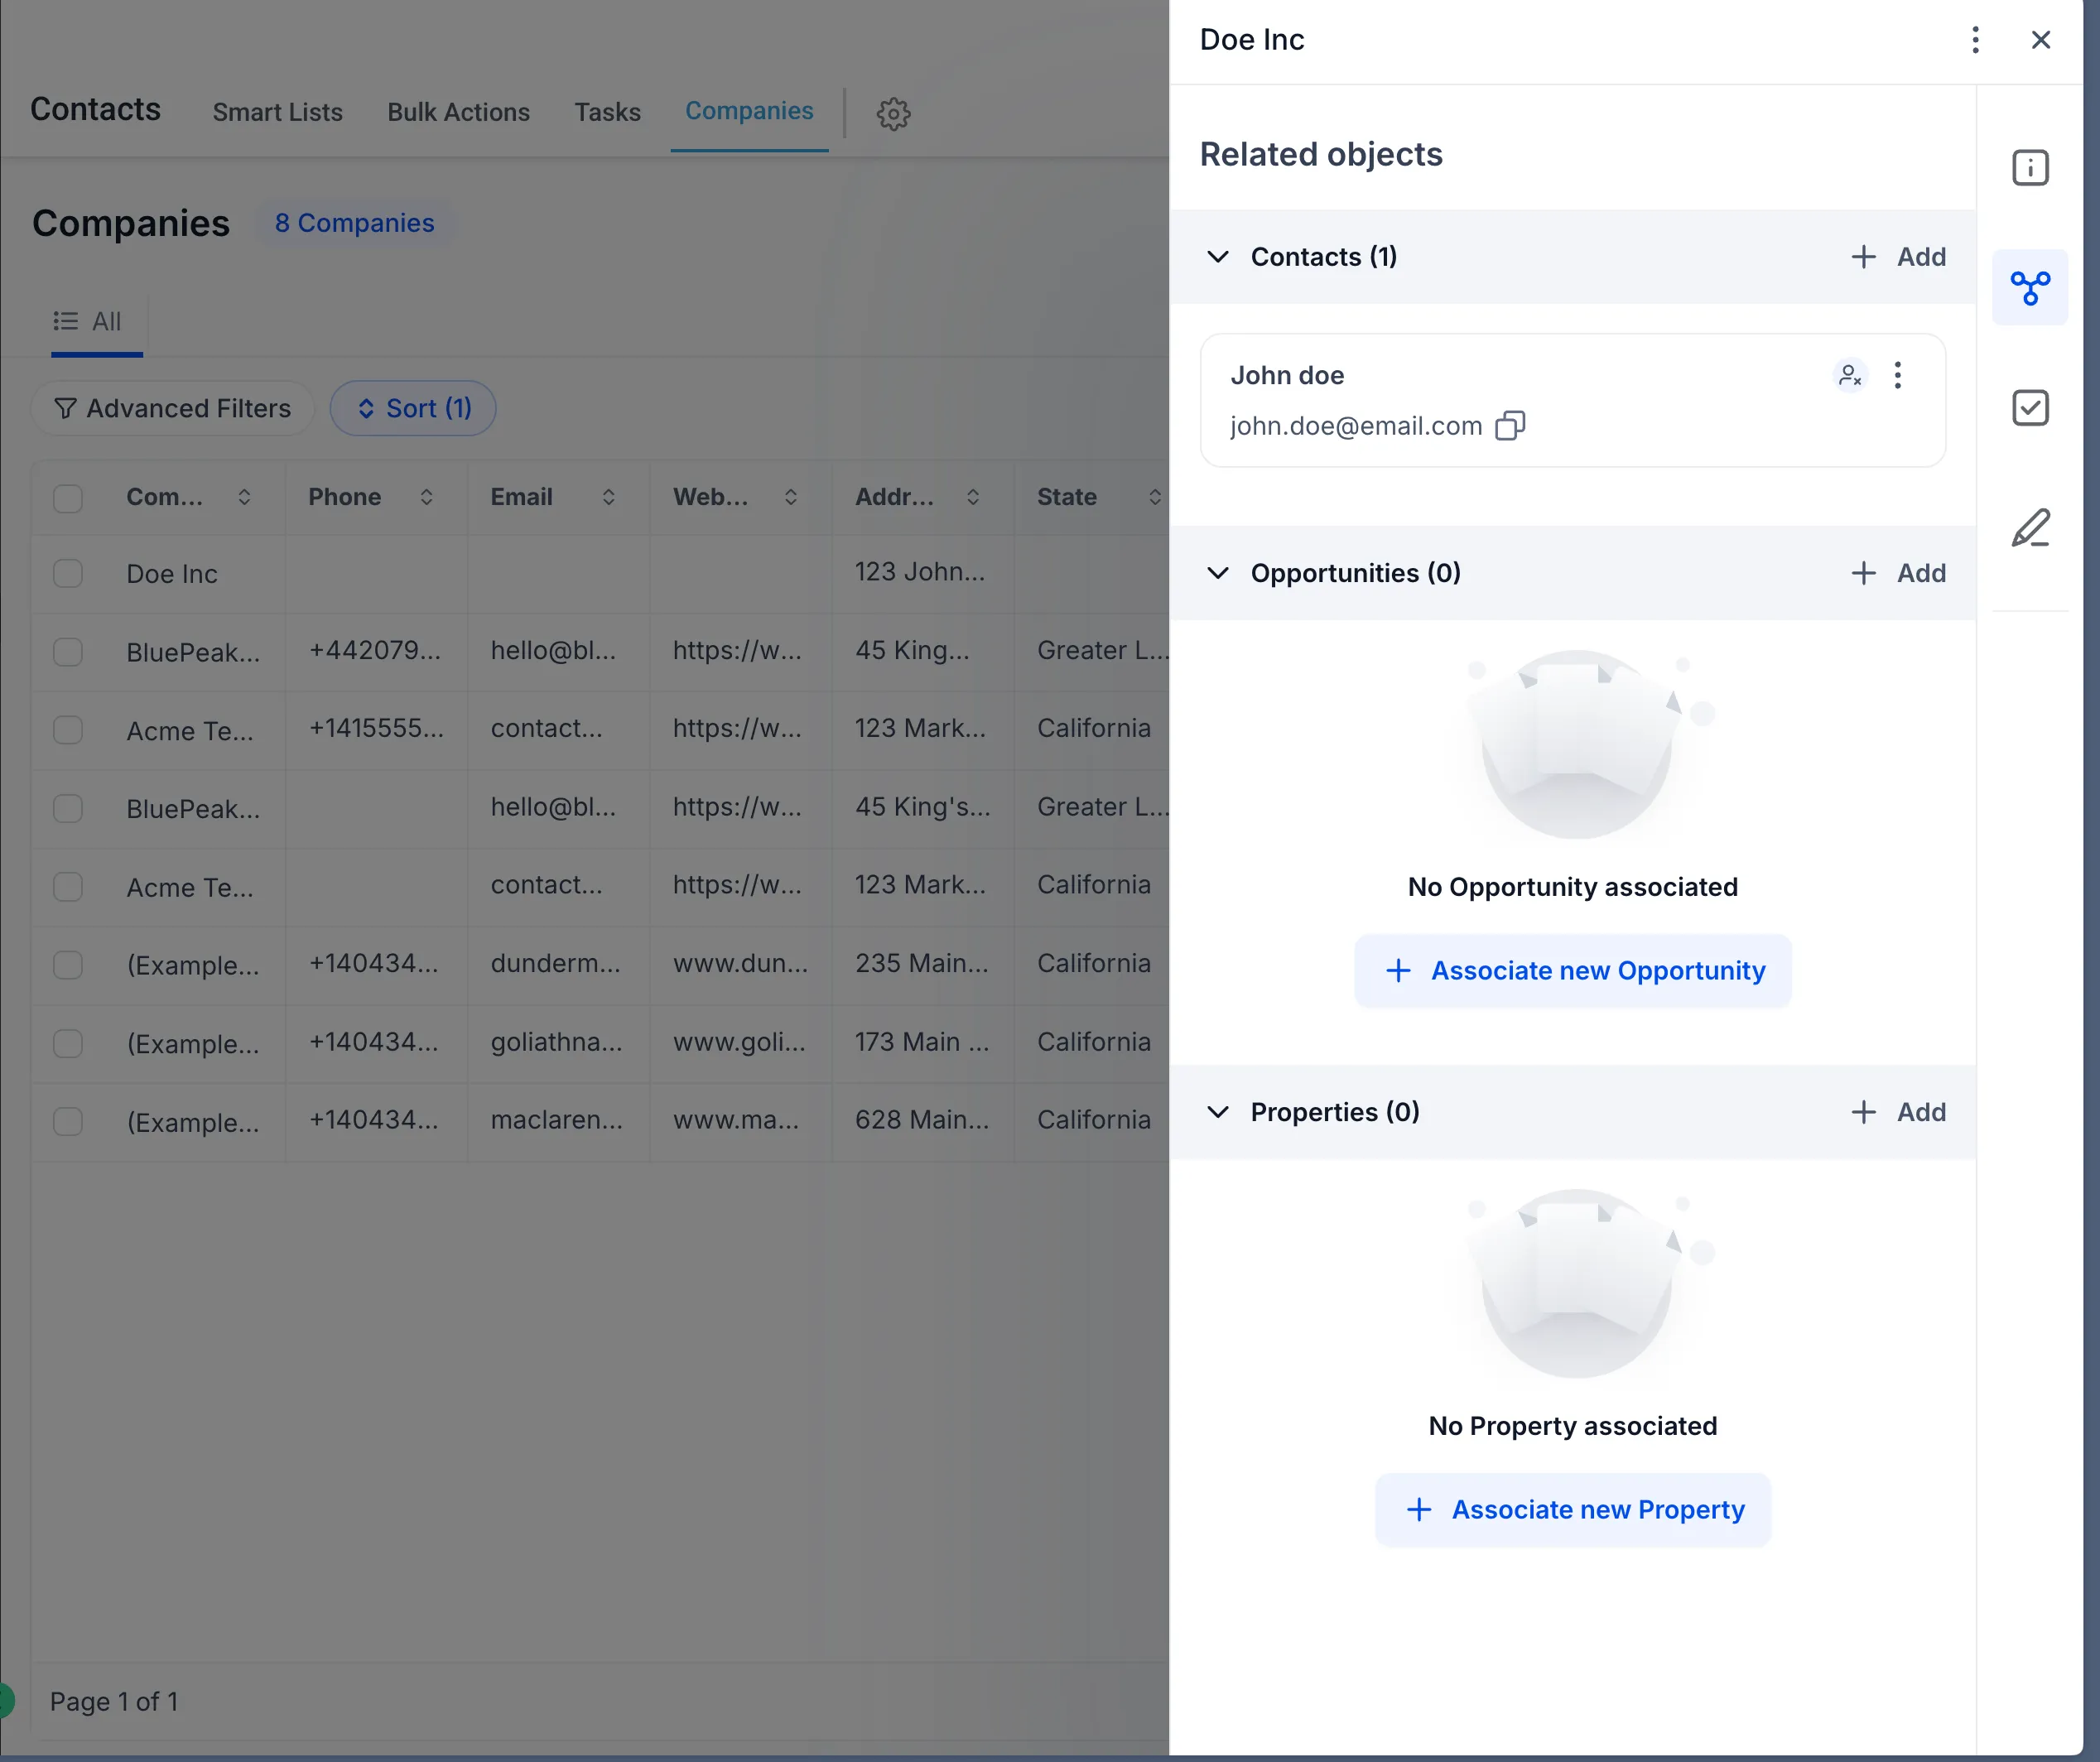The width and height of the screenshot is (2100, 1762).
Task: Copy john.doe@email.com using the copy icon
Action: 1510,425
